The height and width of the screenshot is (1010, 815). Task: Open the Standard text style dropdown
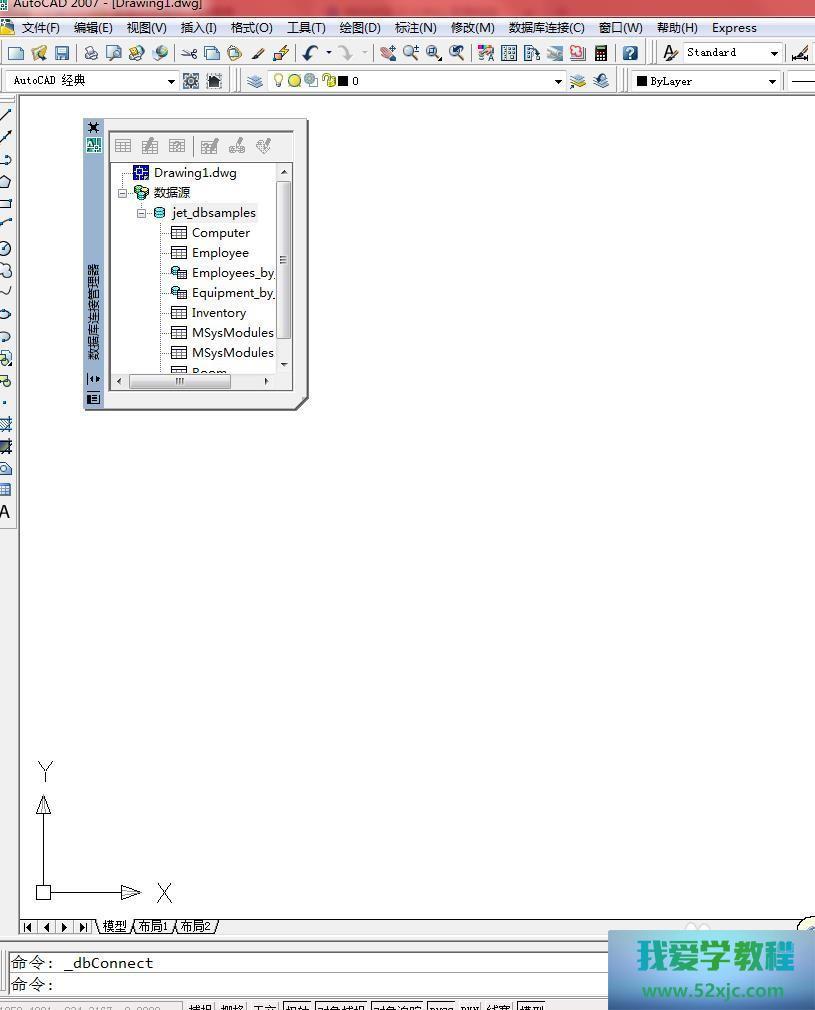[x=774, y=53]
